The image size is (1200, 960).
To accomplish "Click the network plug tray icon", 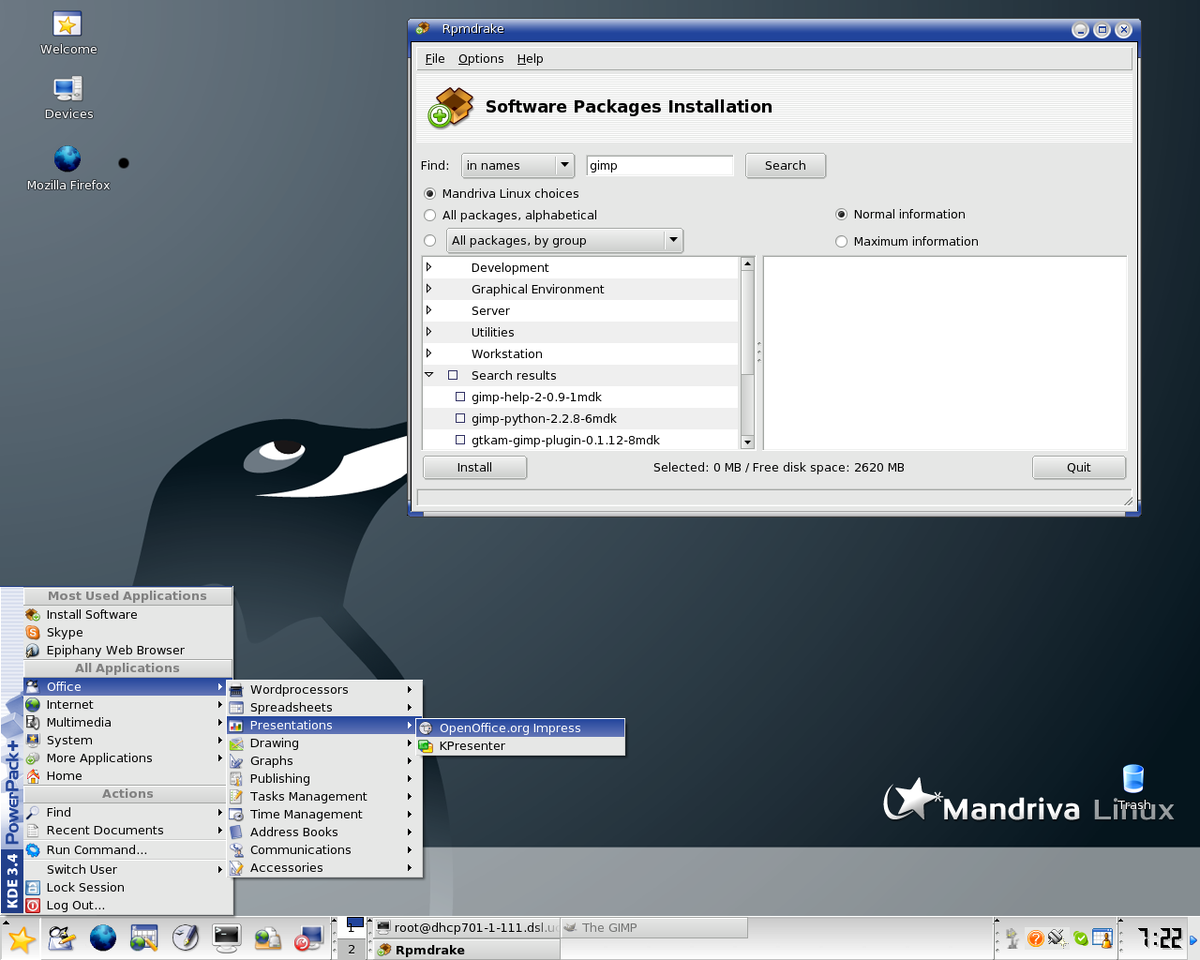I will coord(1058,938).
